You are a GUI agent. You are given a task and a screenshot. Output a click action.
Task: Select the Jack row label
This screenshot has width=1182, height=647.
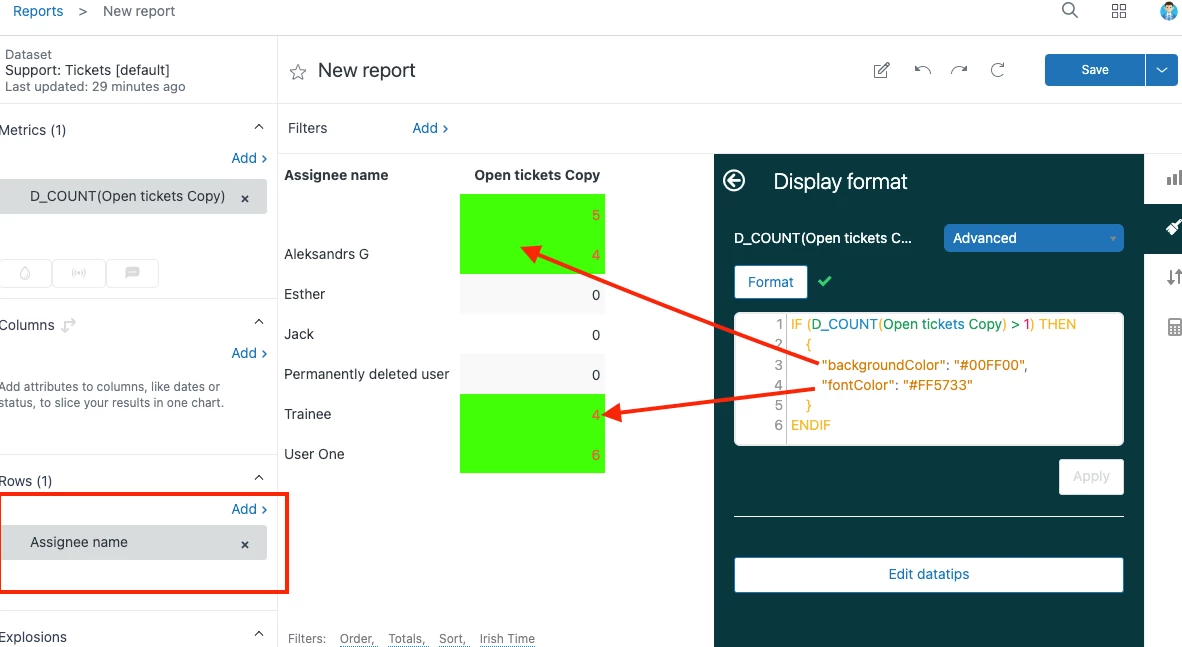coord(299,334)
